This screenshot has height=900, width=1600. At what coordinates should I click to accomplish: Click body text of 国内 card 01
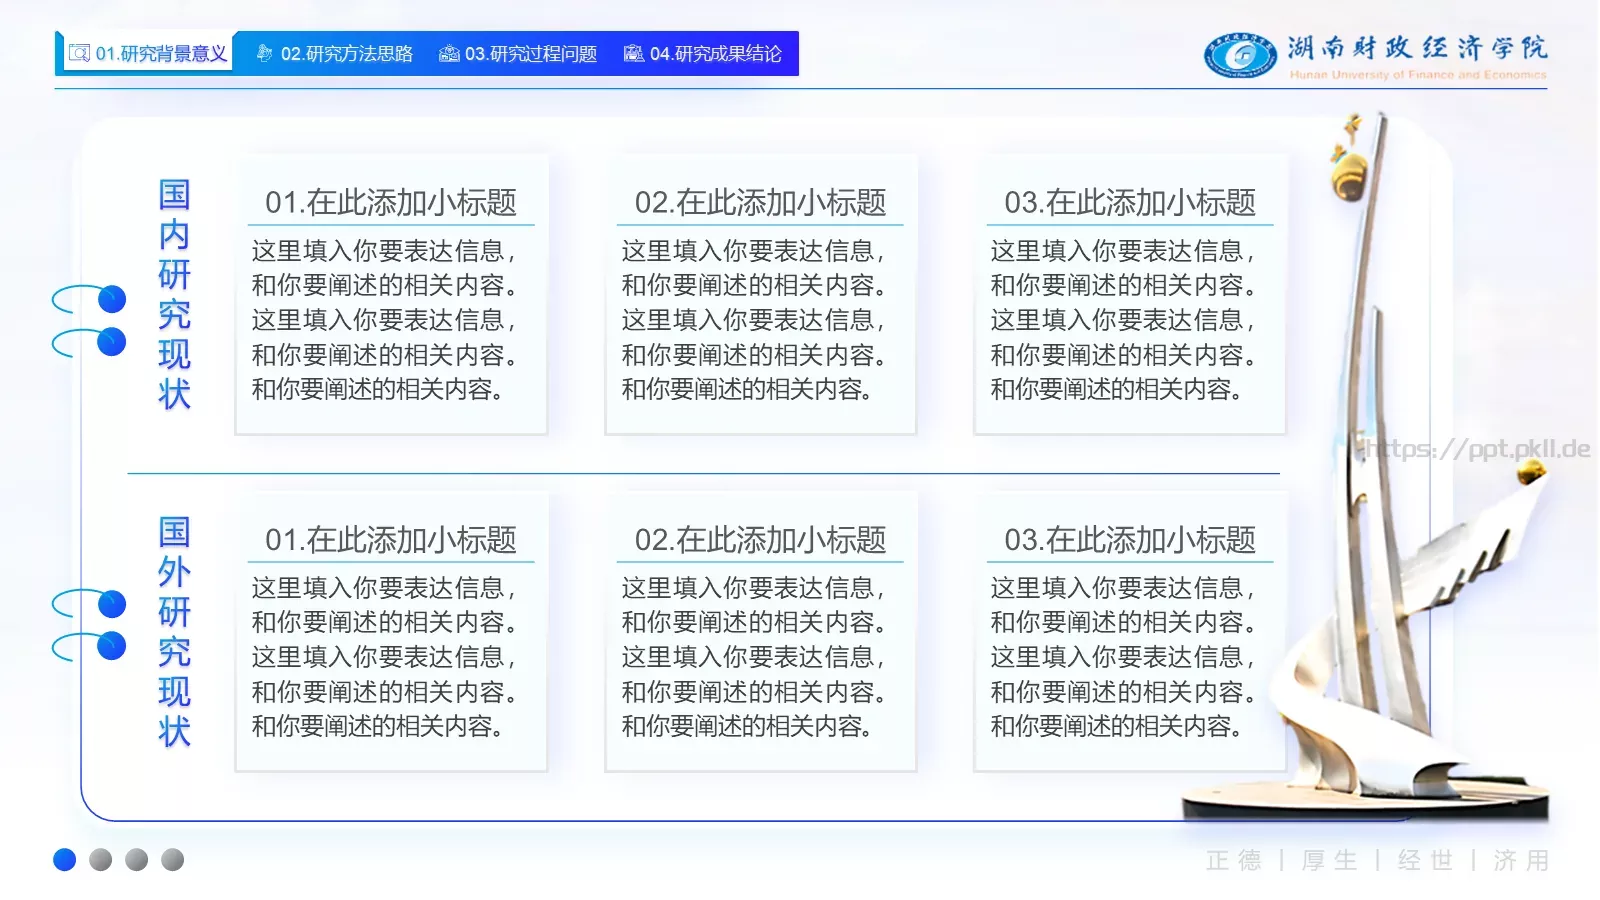coord(384,320)
